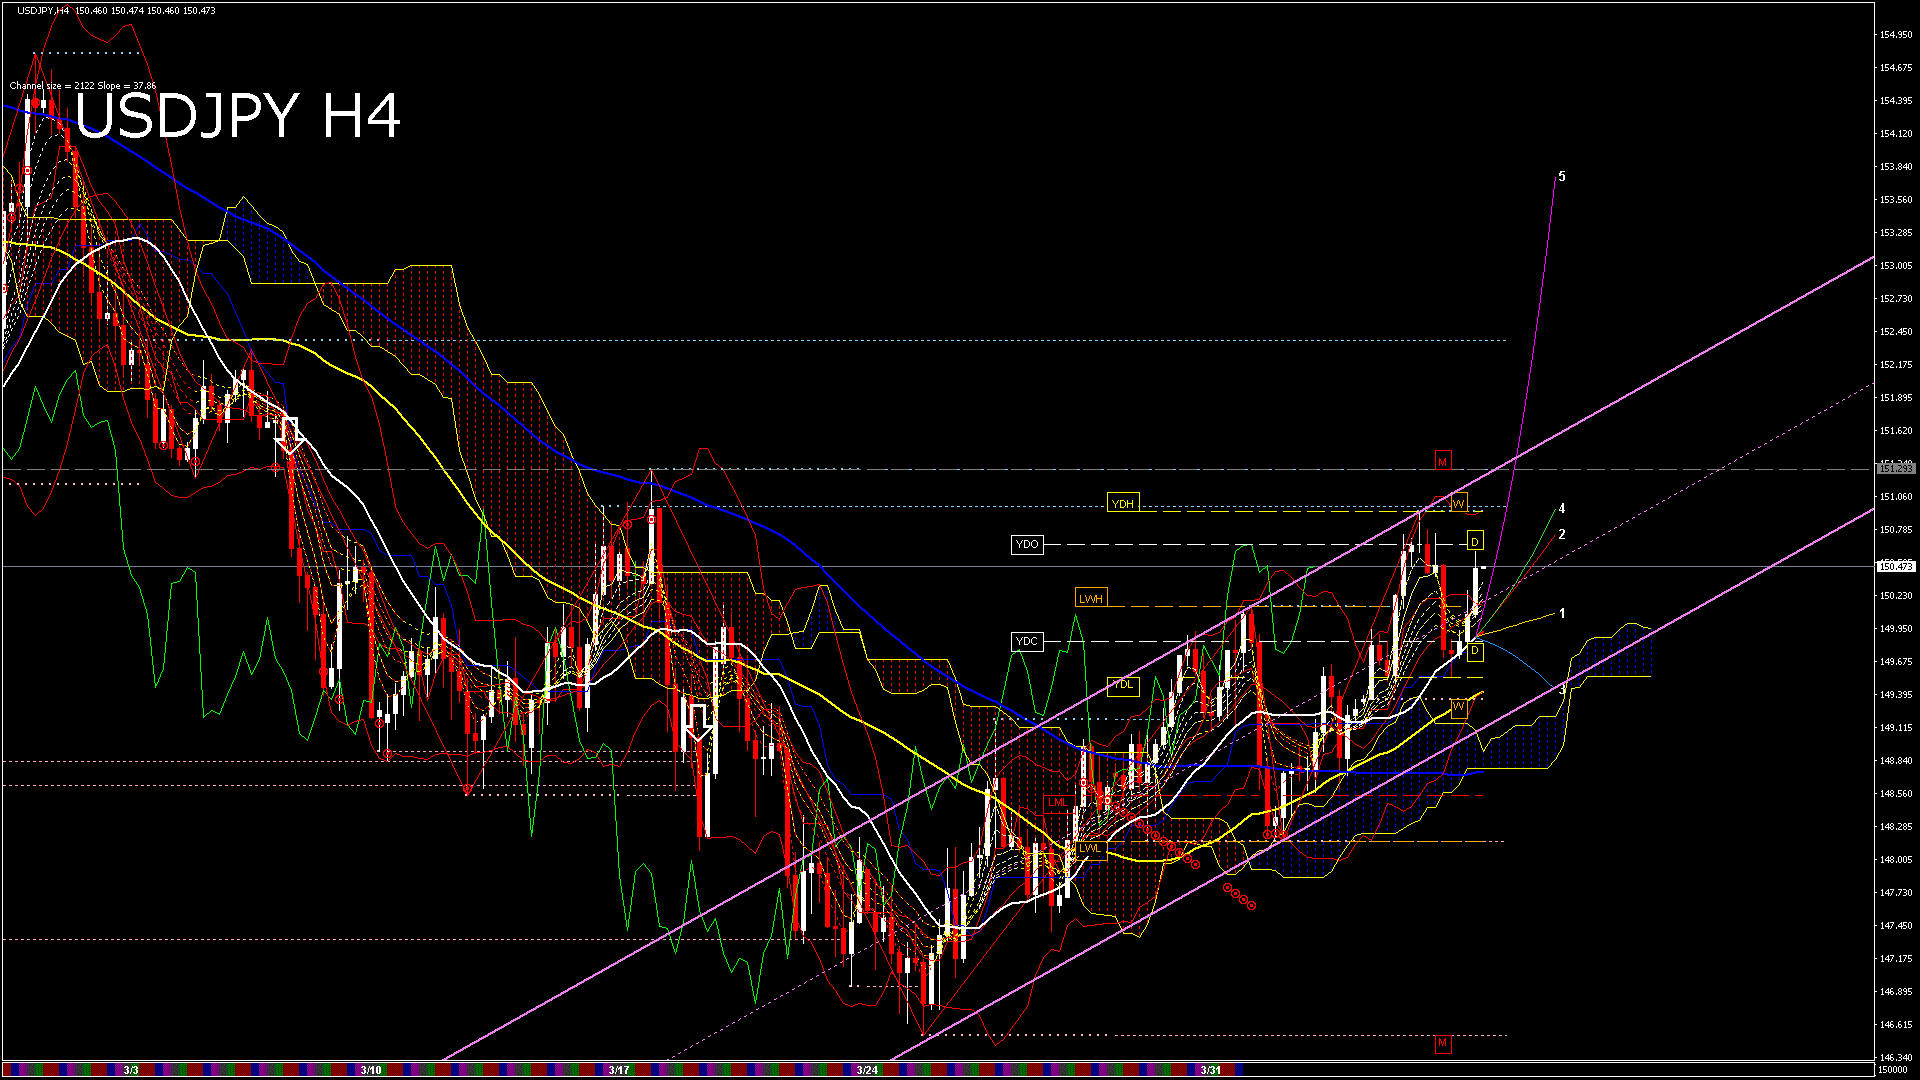
Task: Click the 150000 indicator scale label
Action: [1893, 1070]
